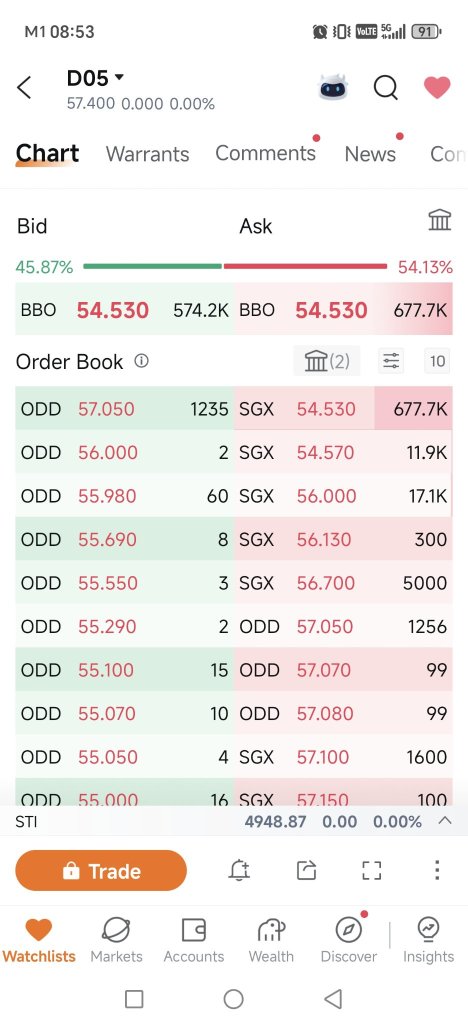Screen dimensions: 468x1024
Task: Tap the bank icon beside Ask
Action: click(439, 220)
